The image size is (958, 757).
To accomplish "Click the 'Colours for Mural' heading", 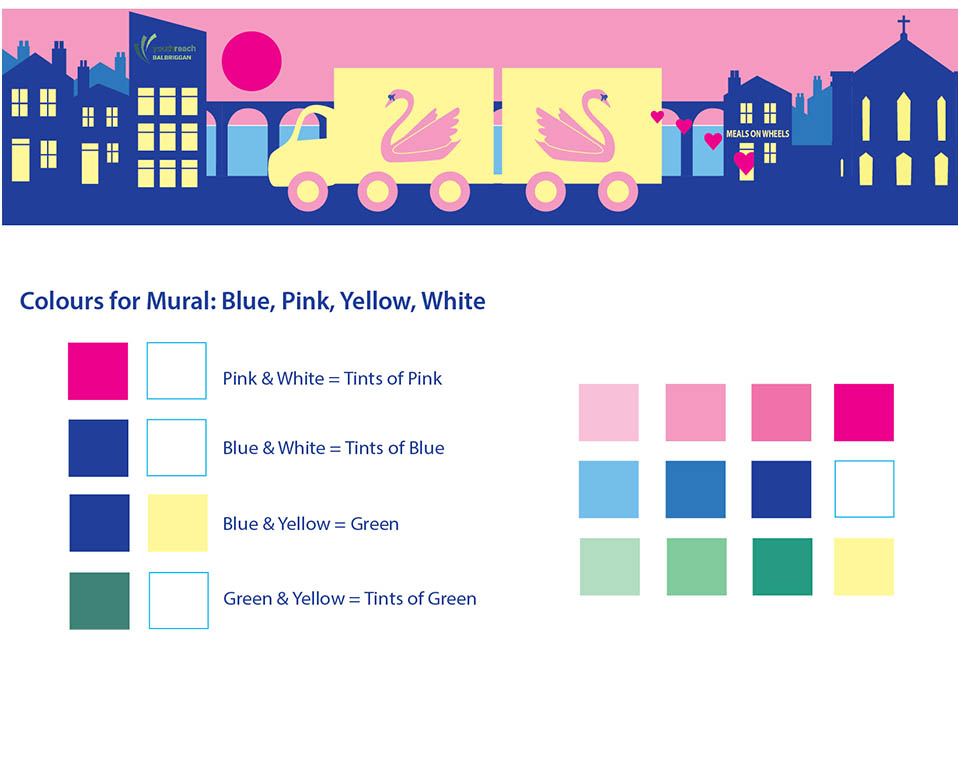I will [252, 301].
